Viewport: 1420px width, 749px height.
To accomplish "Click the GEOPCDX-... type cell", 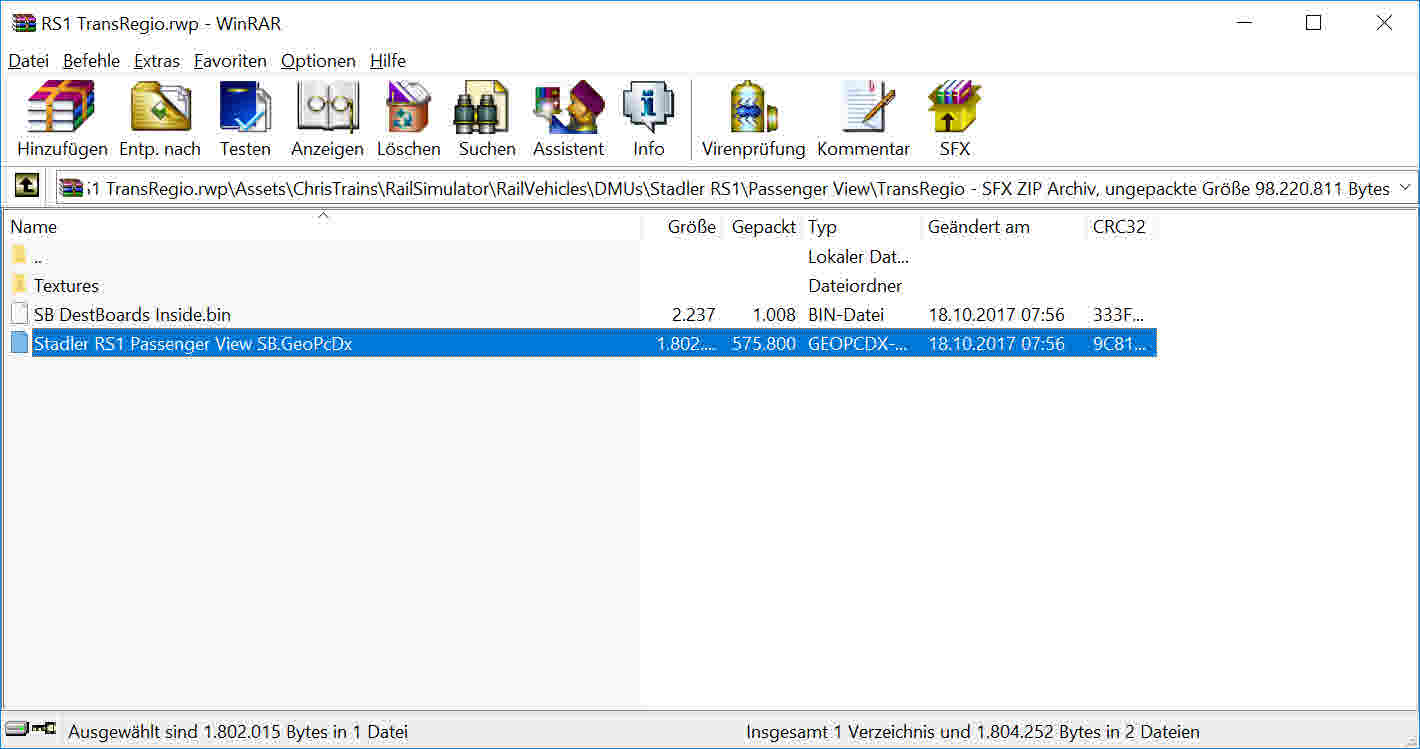I will point(858,344).
